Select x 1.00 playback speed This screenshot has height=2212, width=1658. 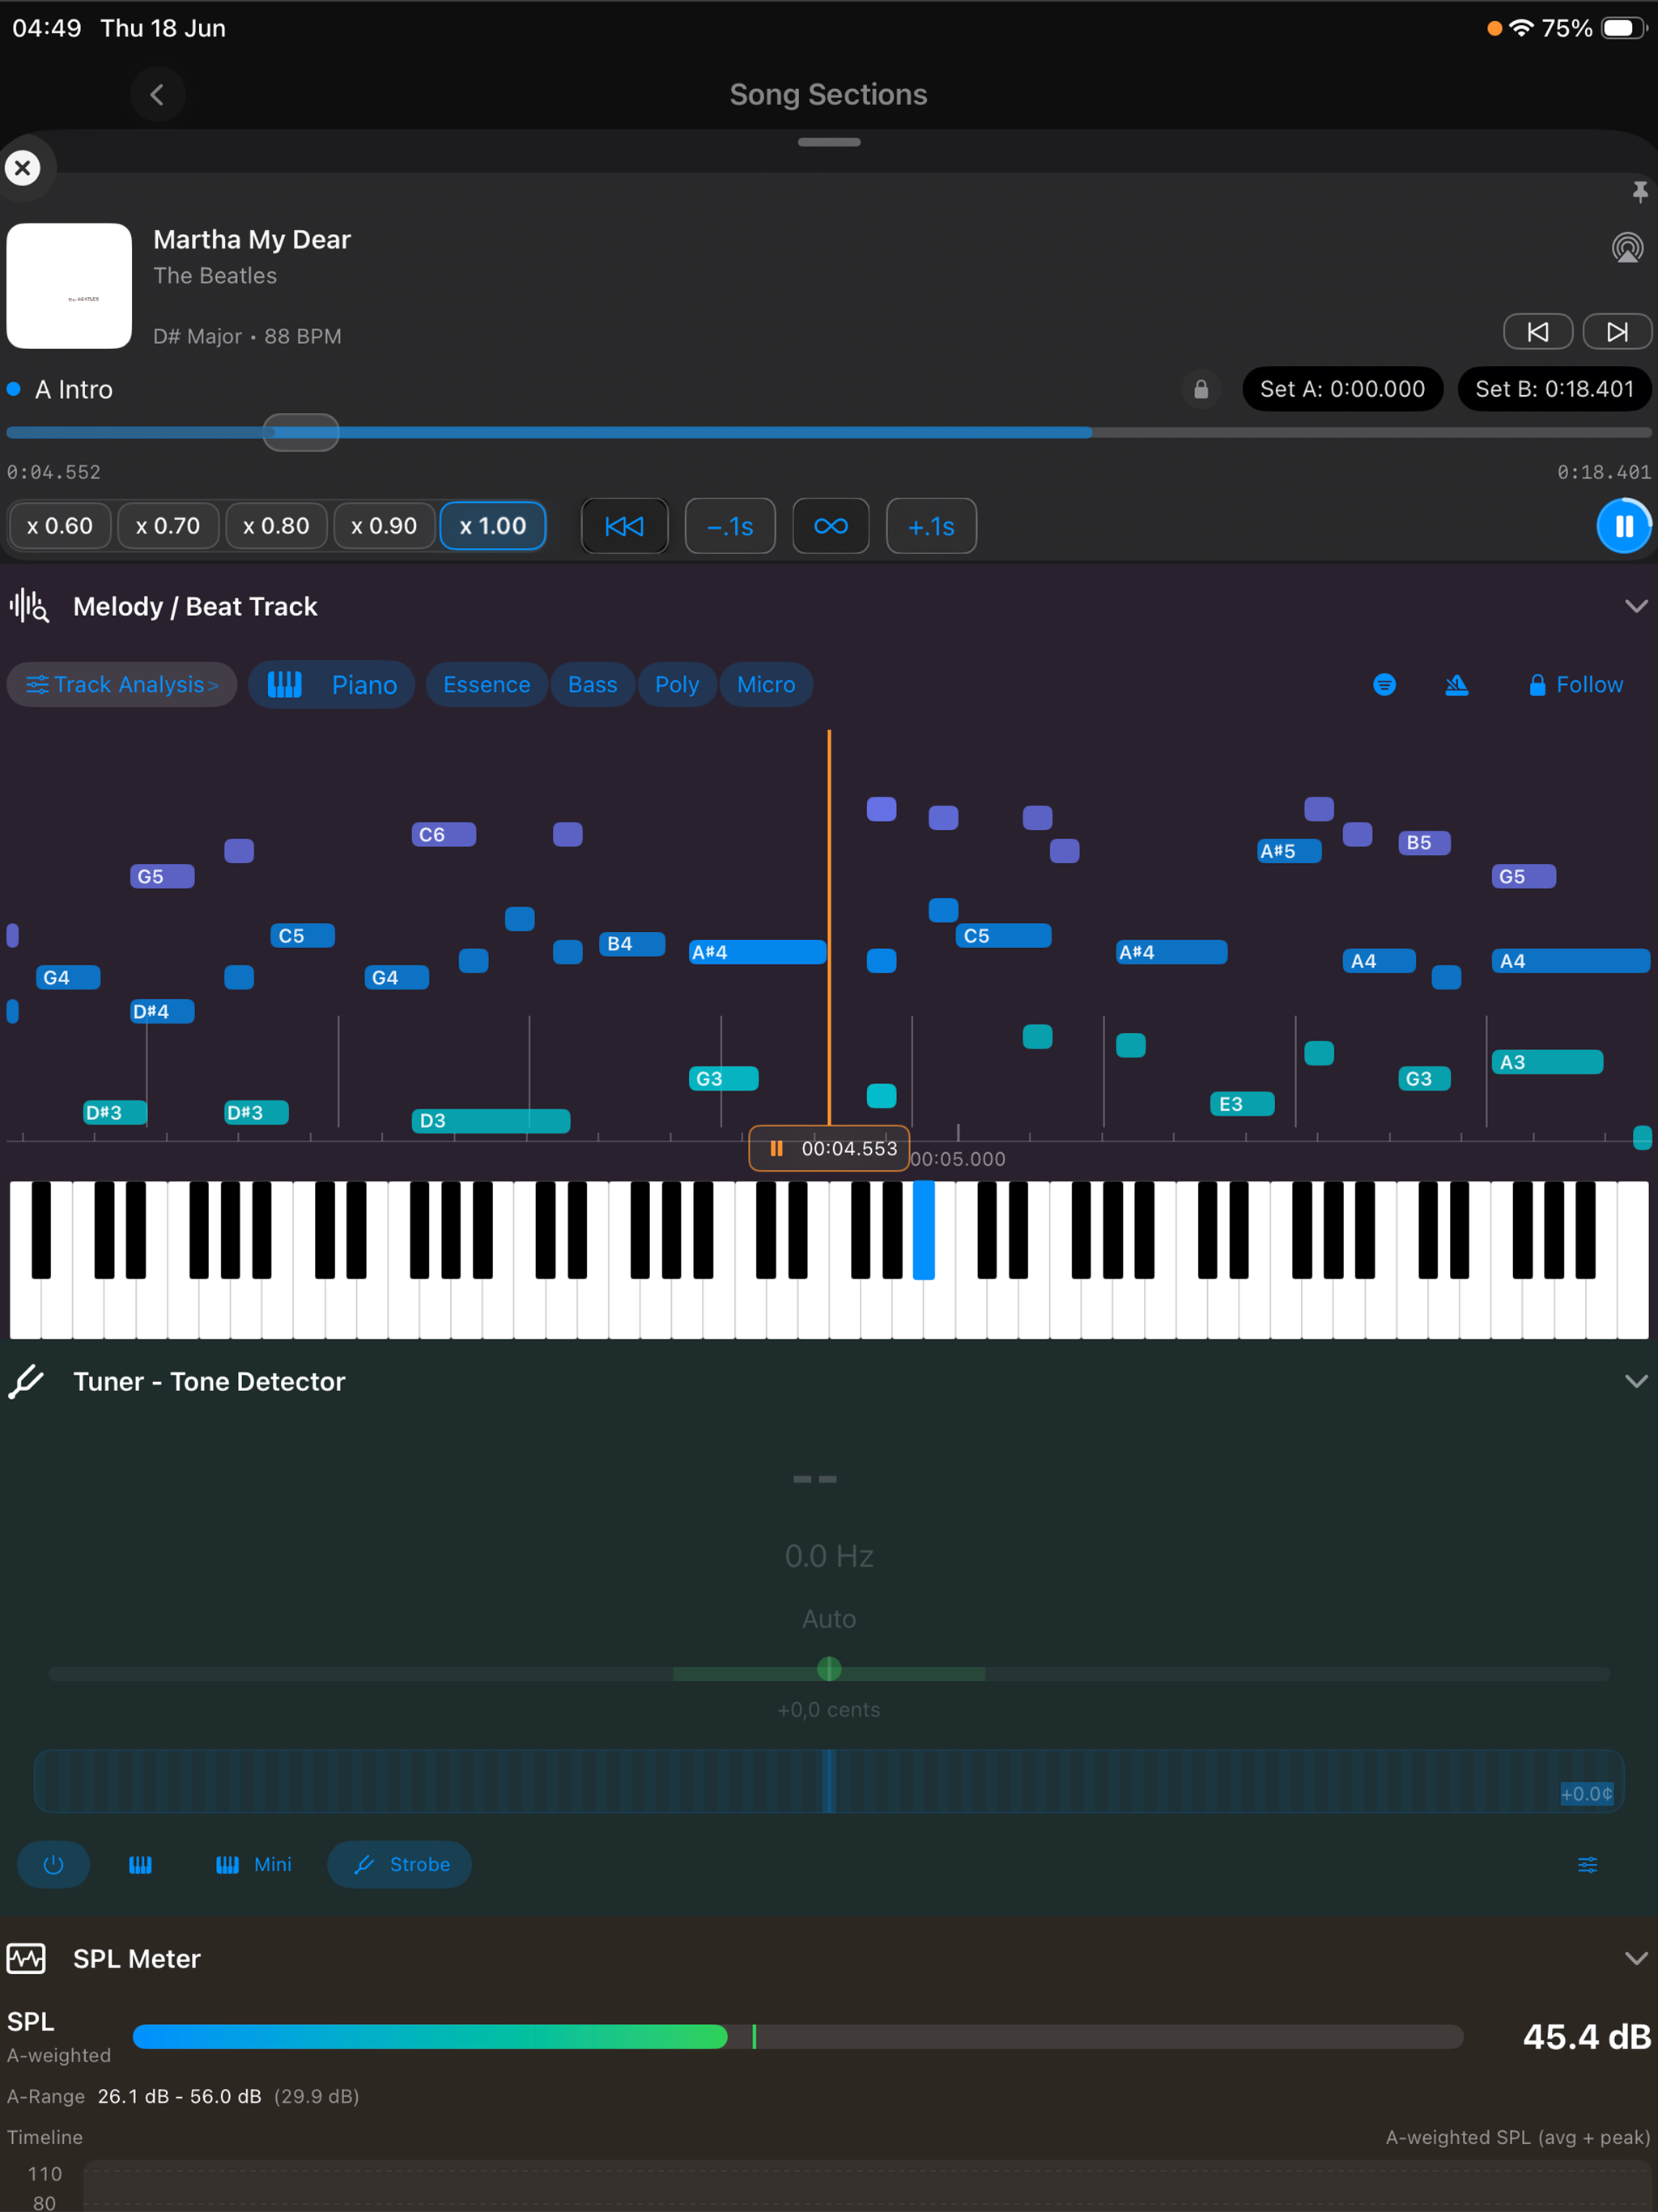tap(493, 526)
